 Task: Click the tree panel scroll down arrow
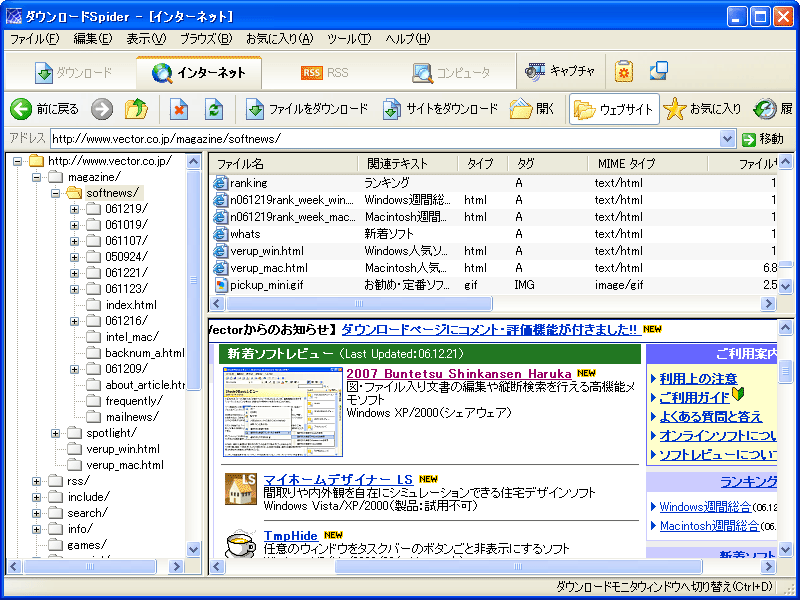pyautogui.click(x=193, y=549)
